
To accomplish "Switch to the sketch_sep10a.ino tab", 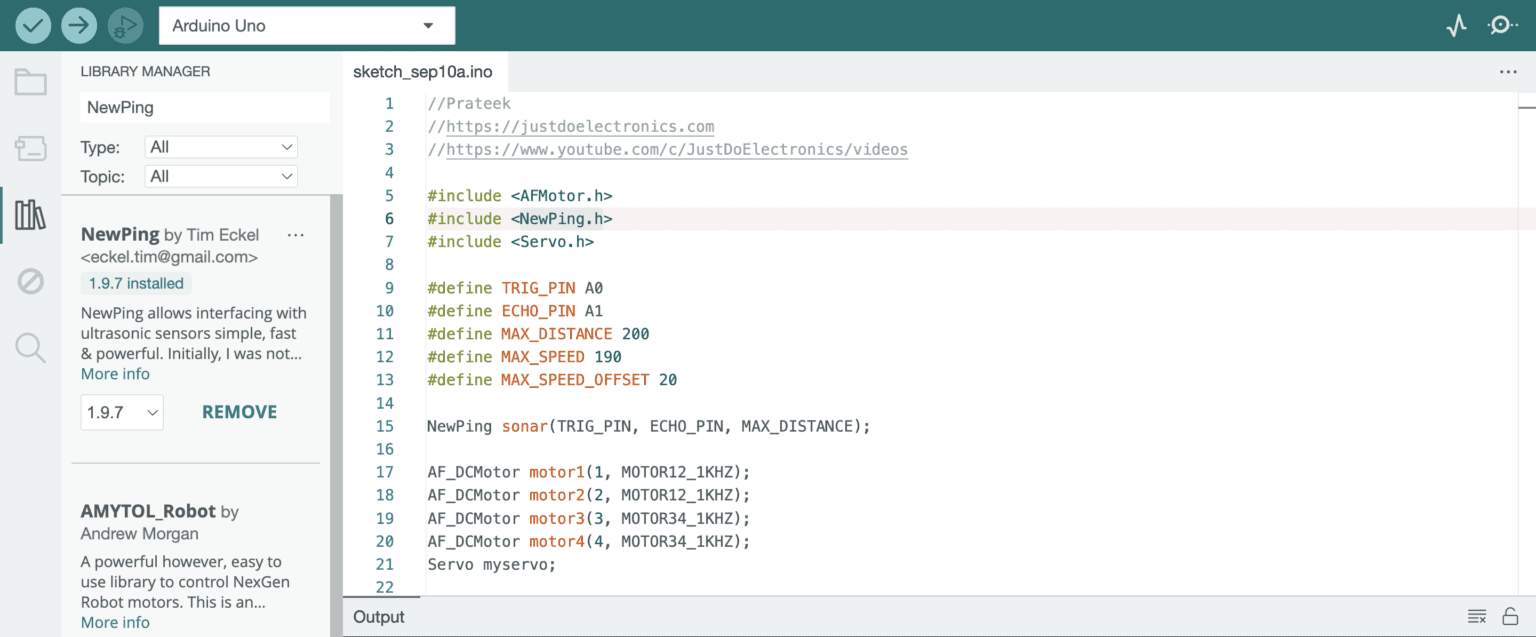I will click(x=423, y=72).
